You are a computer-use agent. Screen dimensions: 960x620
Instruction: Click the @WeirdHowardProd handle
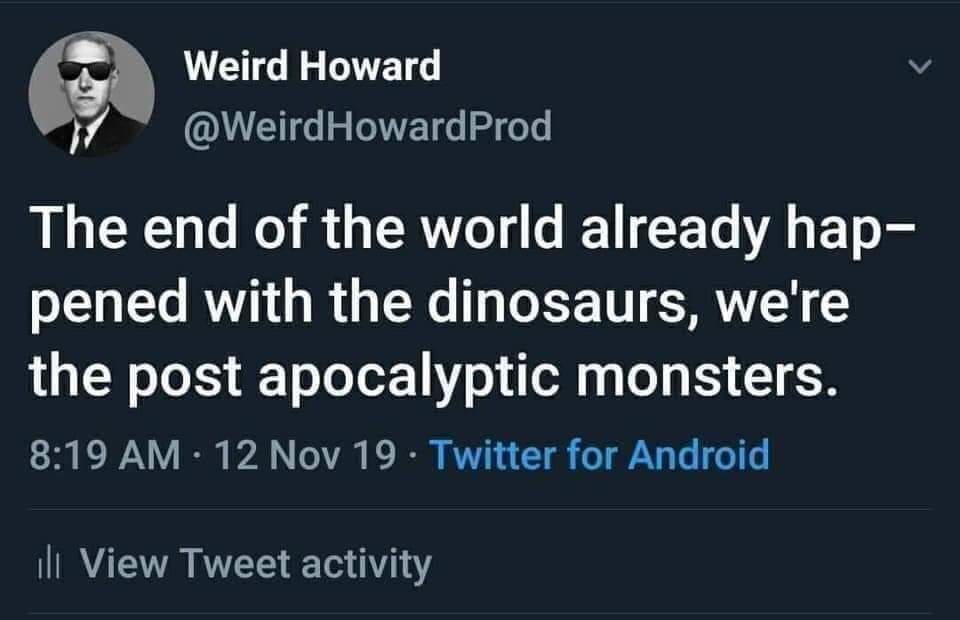tap(367, 127)
